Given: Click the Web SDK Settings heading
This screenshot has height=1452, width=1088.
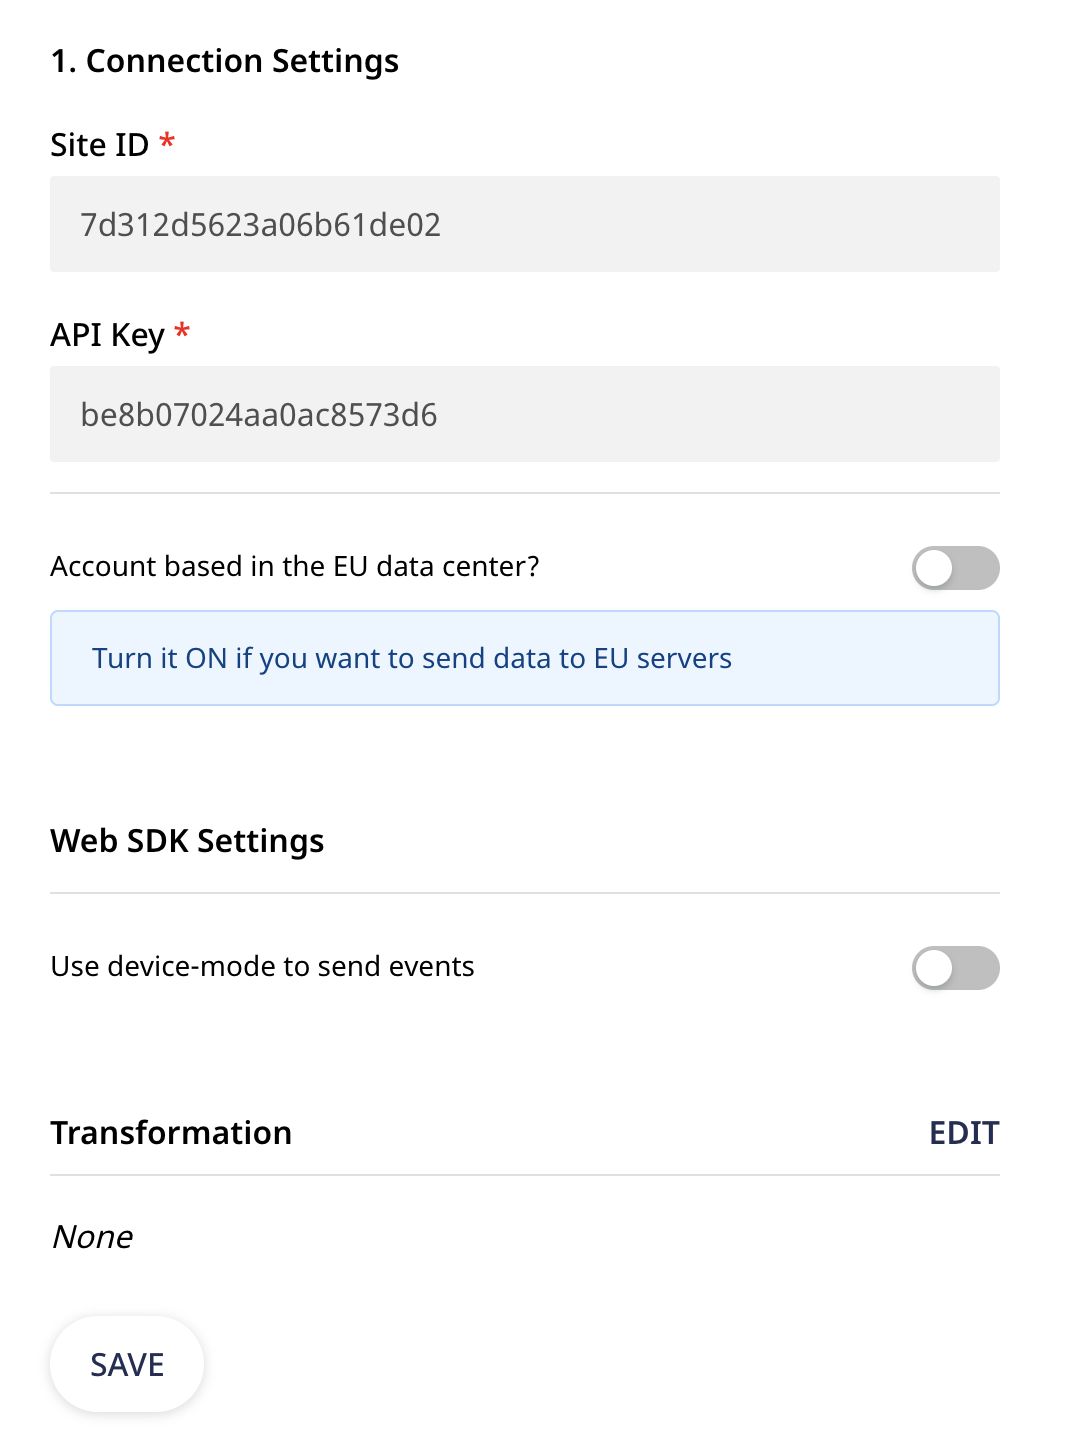Looking at the screenshot, I should [x=187, y=841].
